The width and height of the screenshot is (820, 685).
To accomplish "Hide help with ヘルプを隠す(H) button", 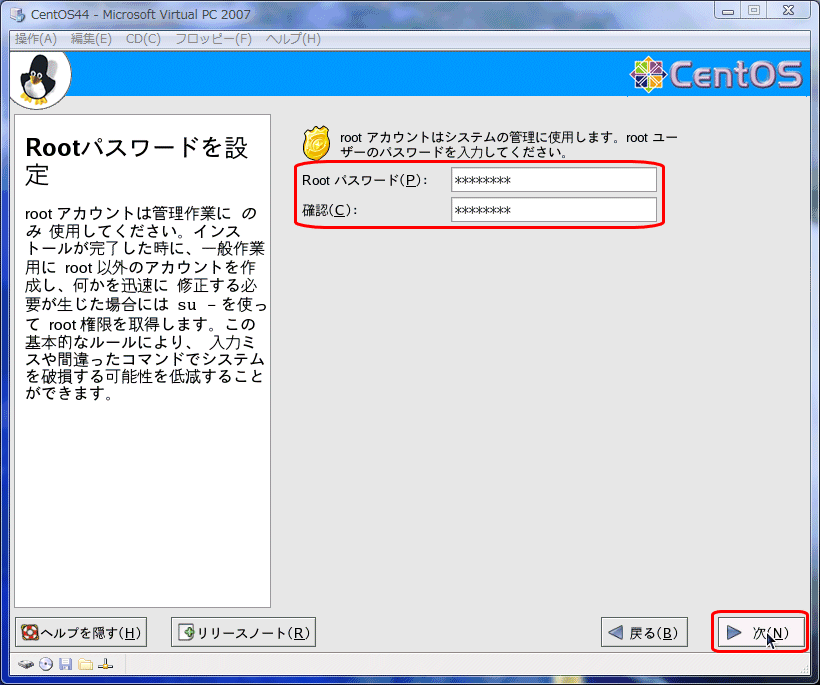I will click(x=81, y=633).
